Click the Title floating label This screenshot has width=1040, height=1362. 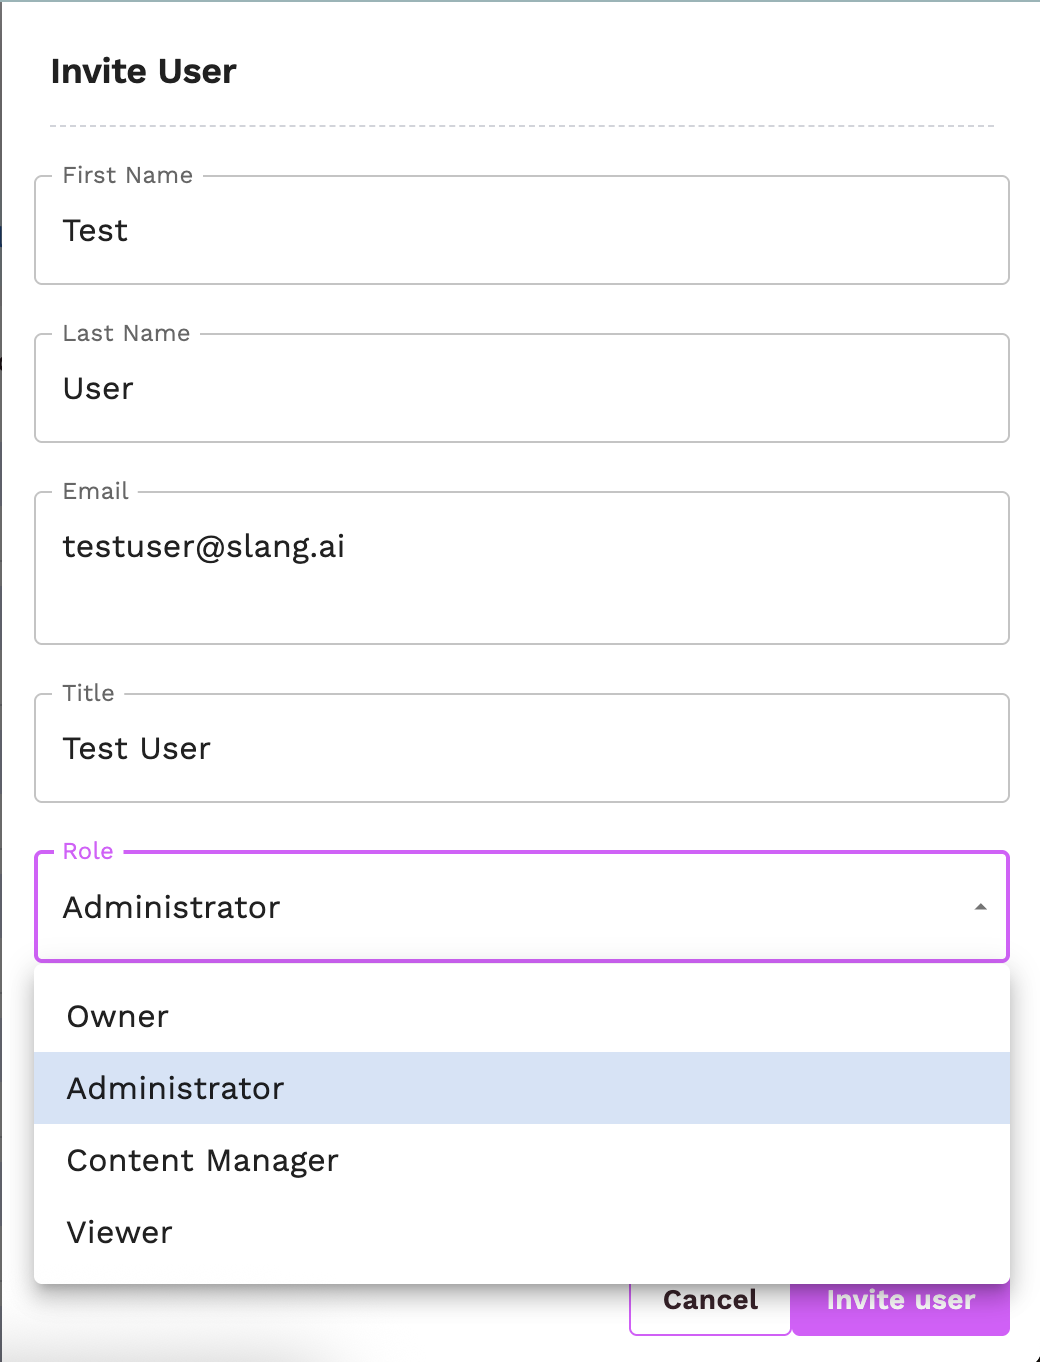[89, 694]
